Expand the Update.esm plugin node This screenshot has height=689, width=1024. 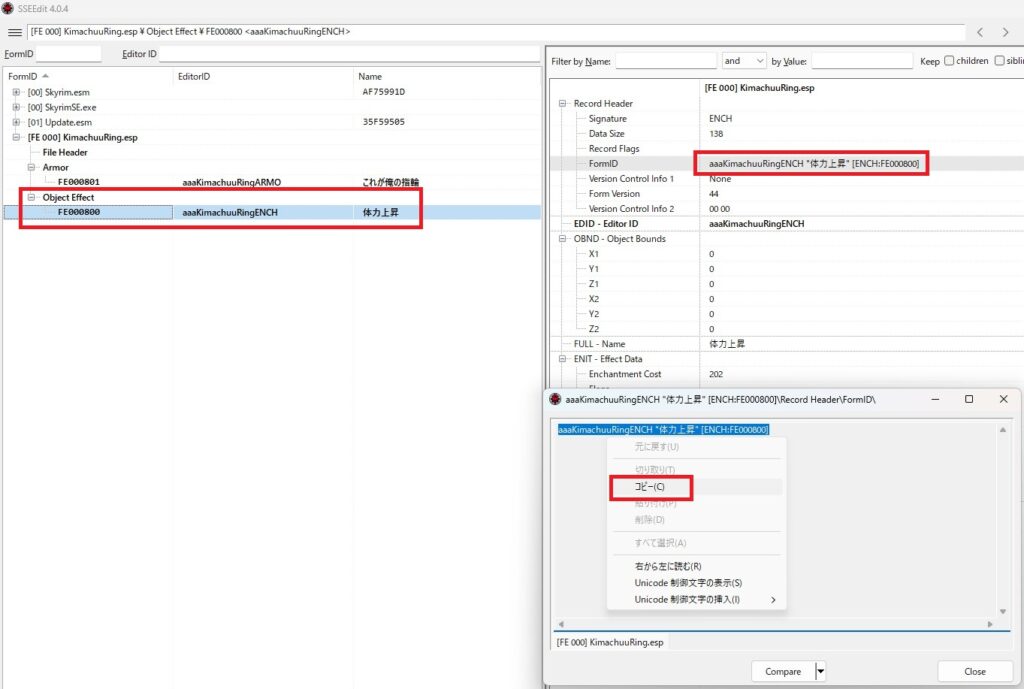click(x=17, y=122)
